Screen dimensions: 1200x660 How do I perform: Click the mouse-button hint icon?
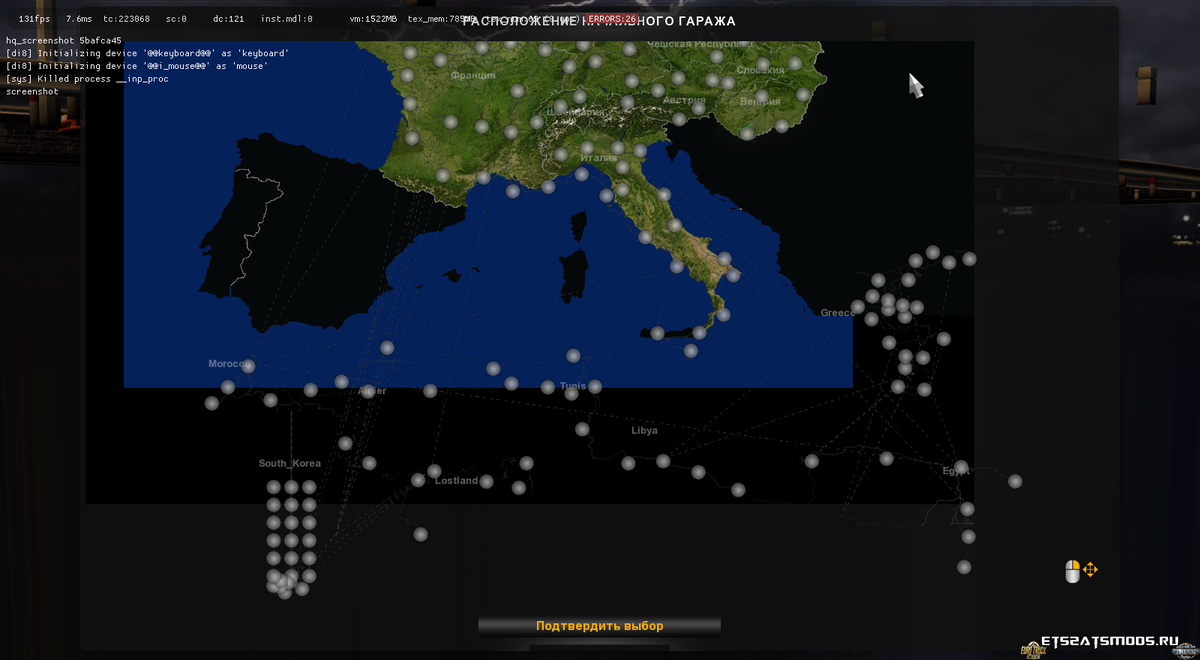coord(1072,571)
